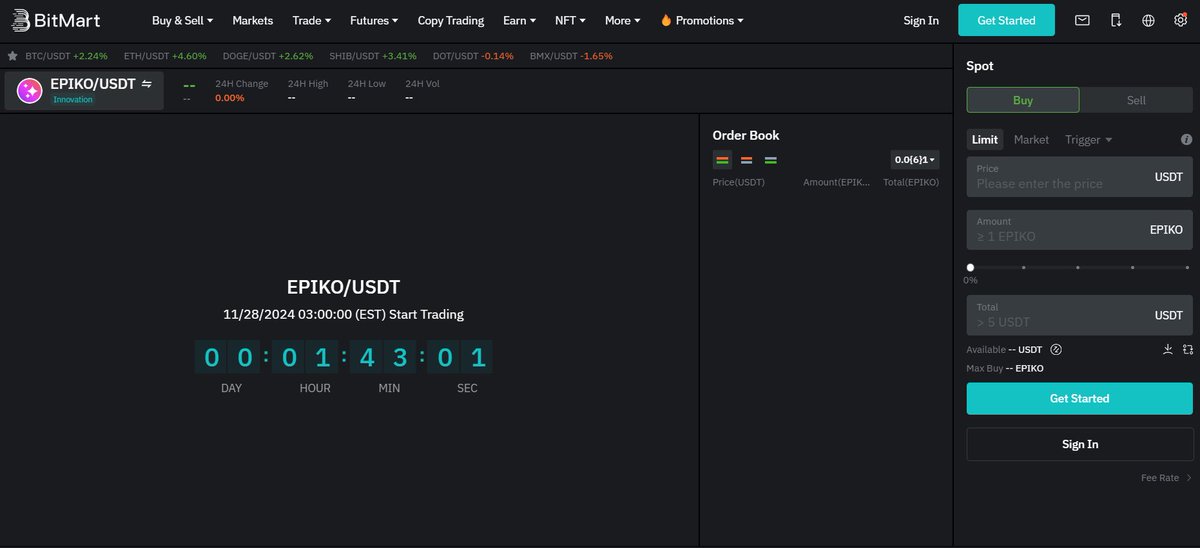
Task: Click the fee coin icon beside Available USDT
Action: click(x=1056, y=350)
